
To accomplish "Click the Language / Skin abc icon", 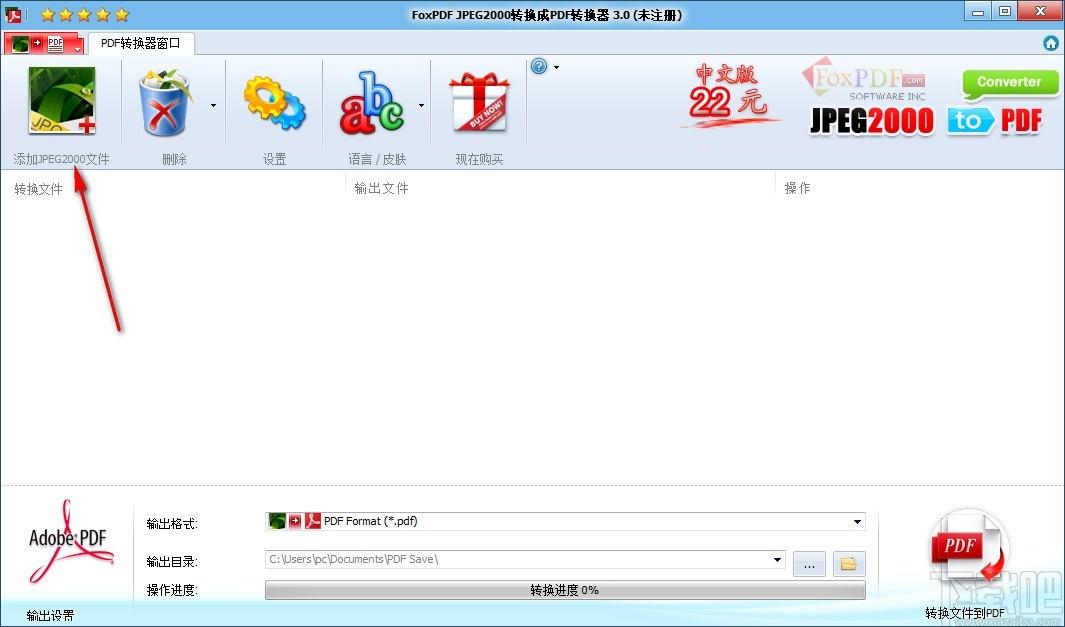I will tap(373, 103).
